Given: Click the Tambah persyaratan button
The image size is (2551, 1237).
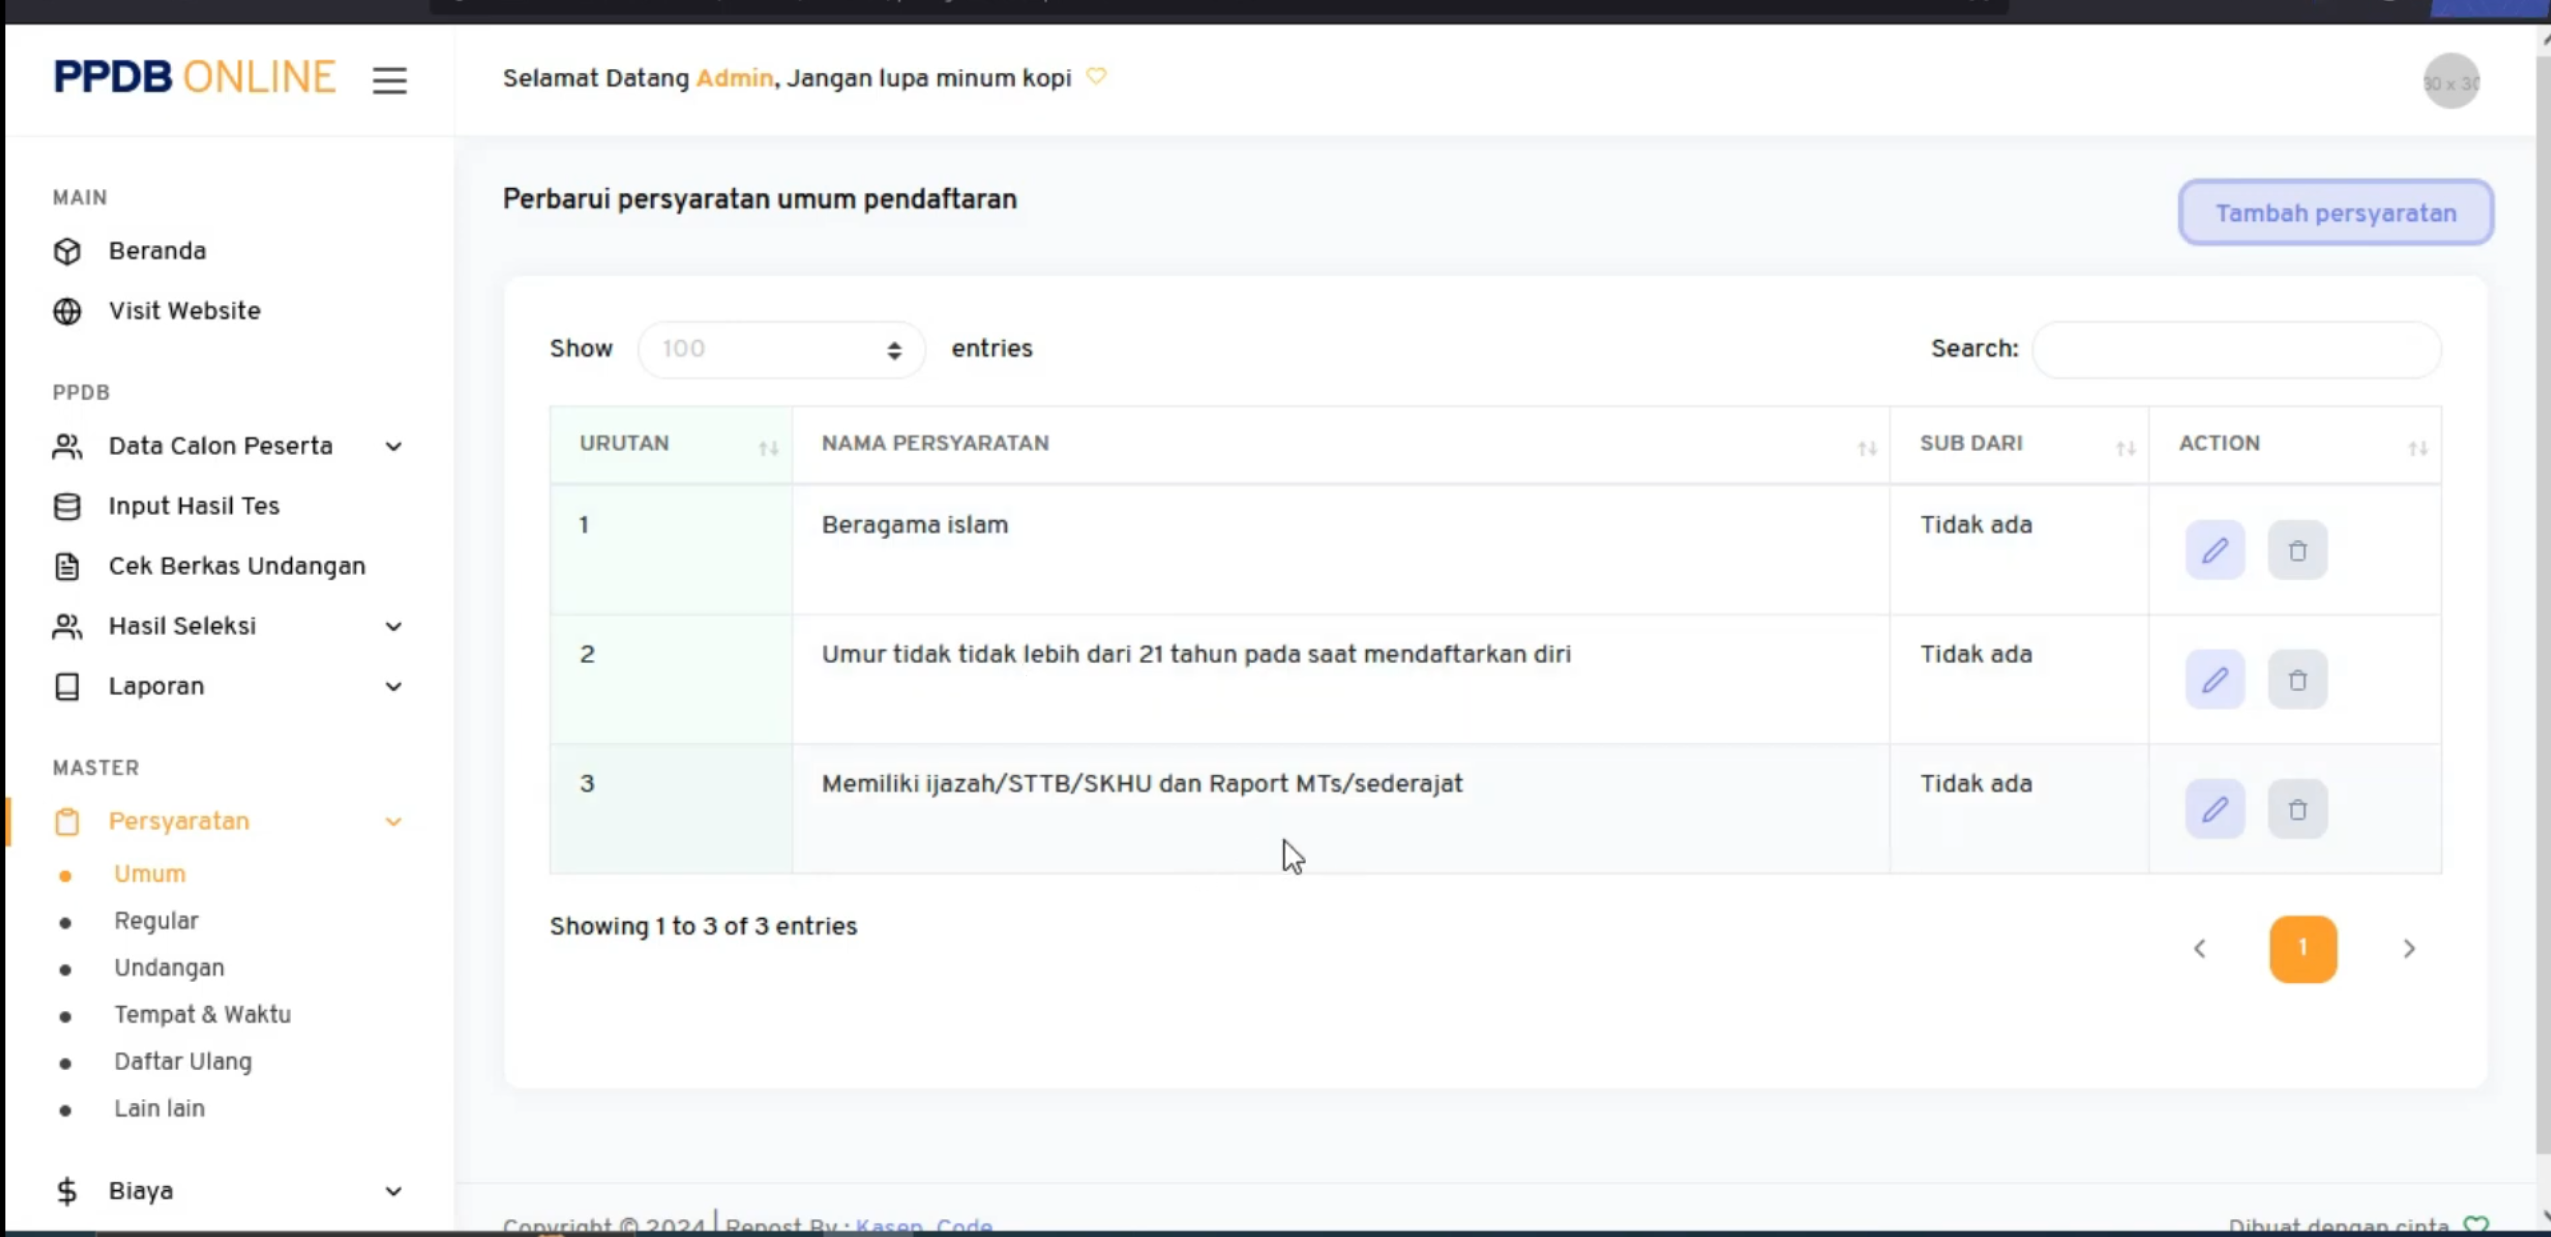Looking at the screenshot, I should [x=2335, y=213].
